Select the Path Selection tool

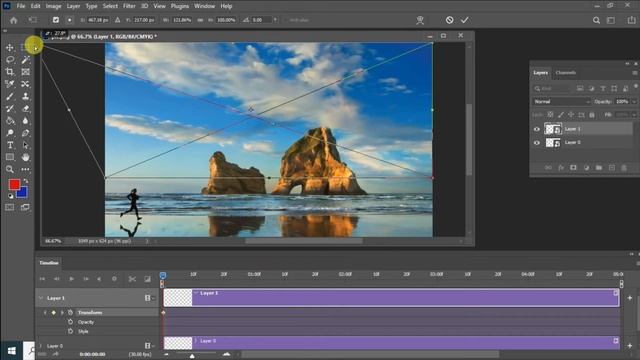tap(25, 145)
